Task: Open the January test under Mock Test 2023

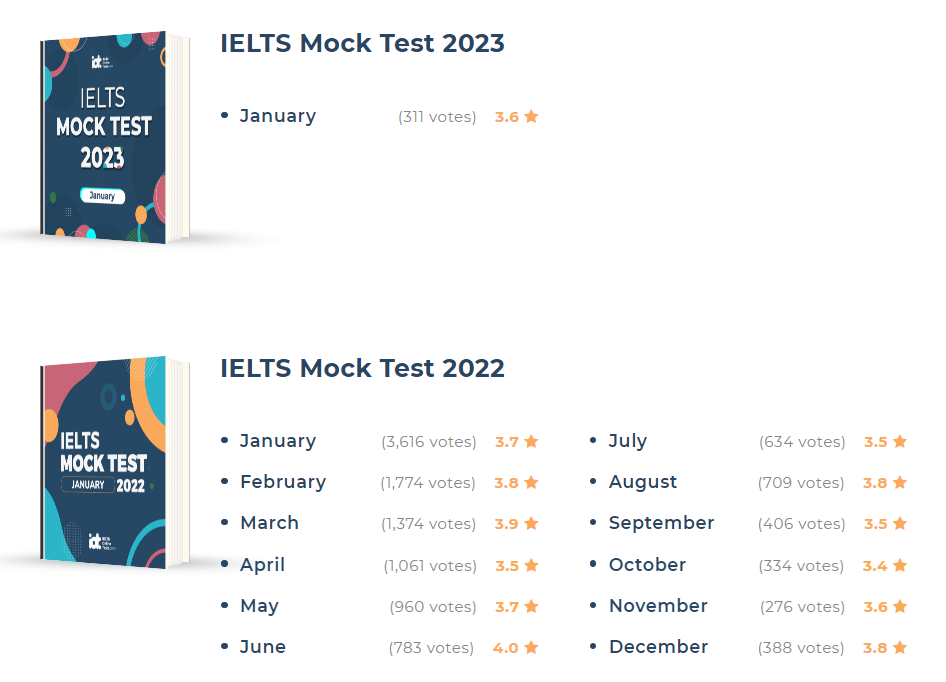Action: (x=278, y=116)
